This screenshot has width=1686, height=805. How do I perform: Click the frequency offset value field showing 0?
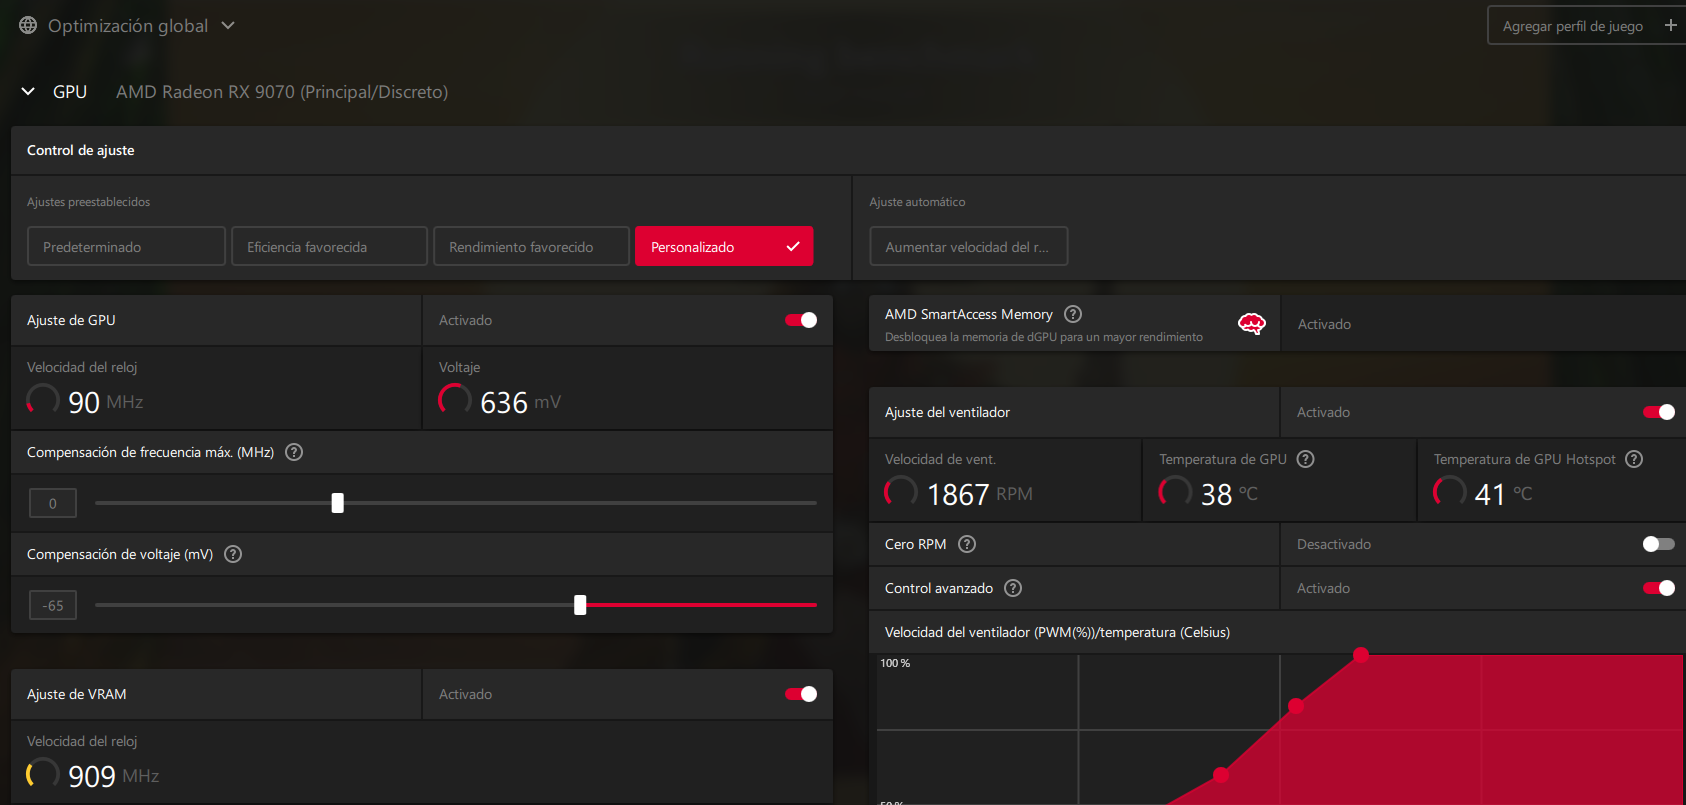[53, 503]
